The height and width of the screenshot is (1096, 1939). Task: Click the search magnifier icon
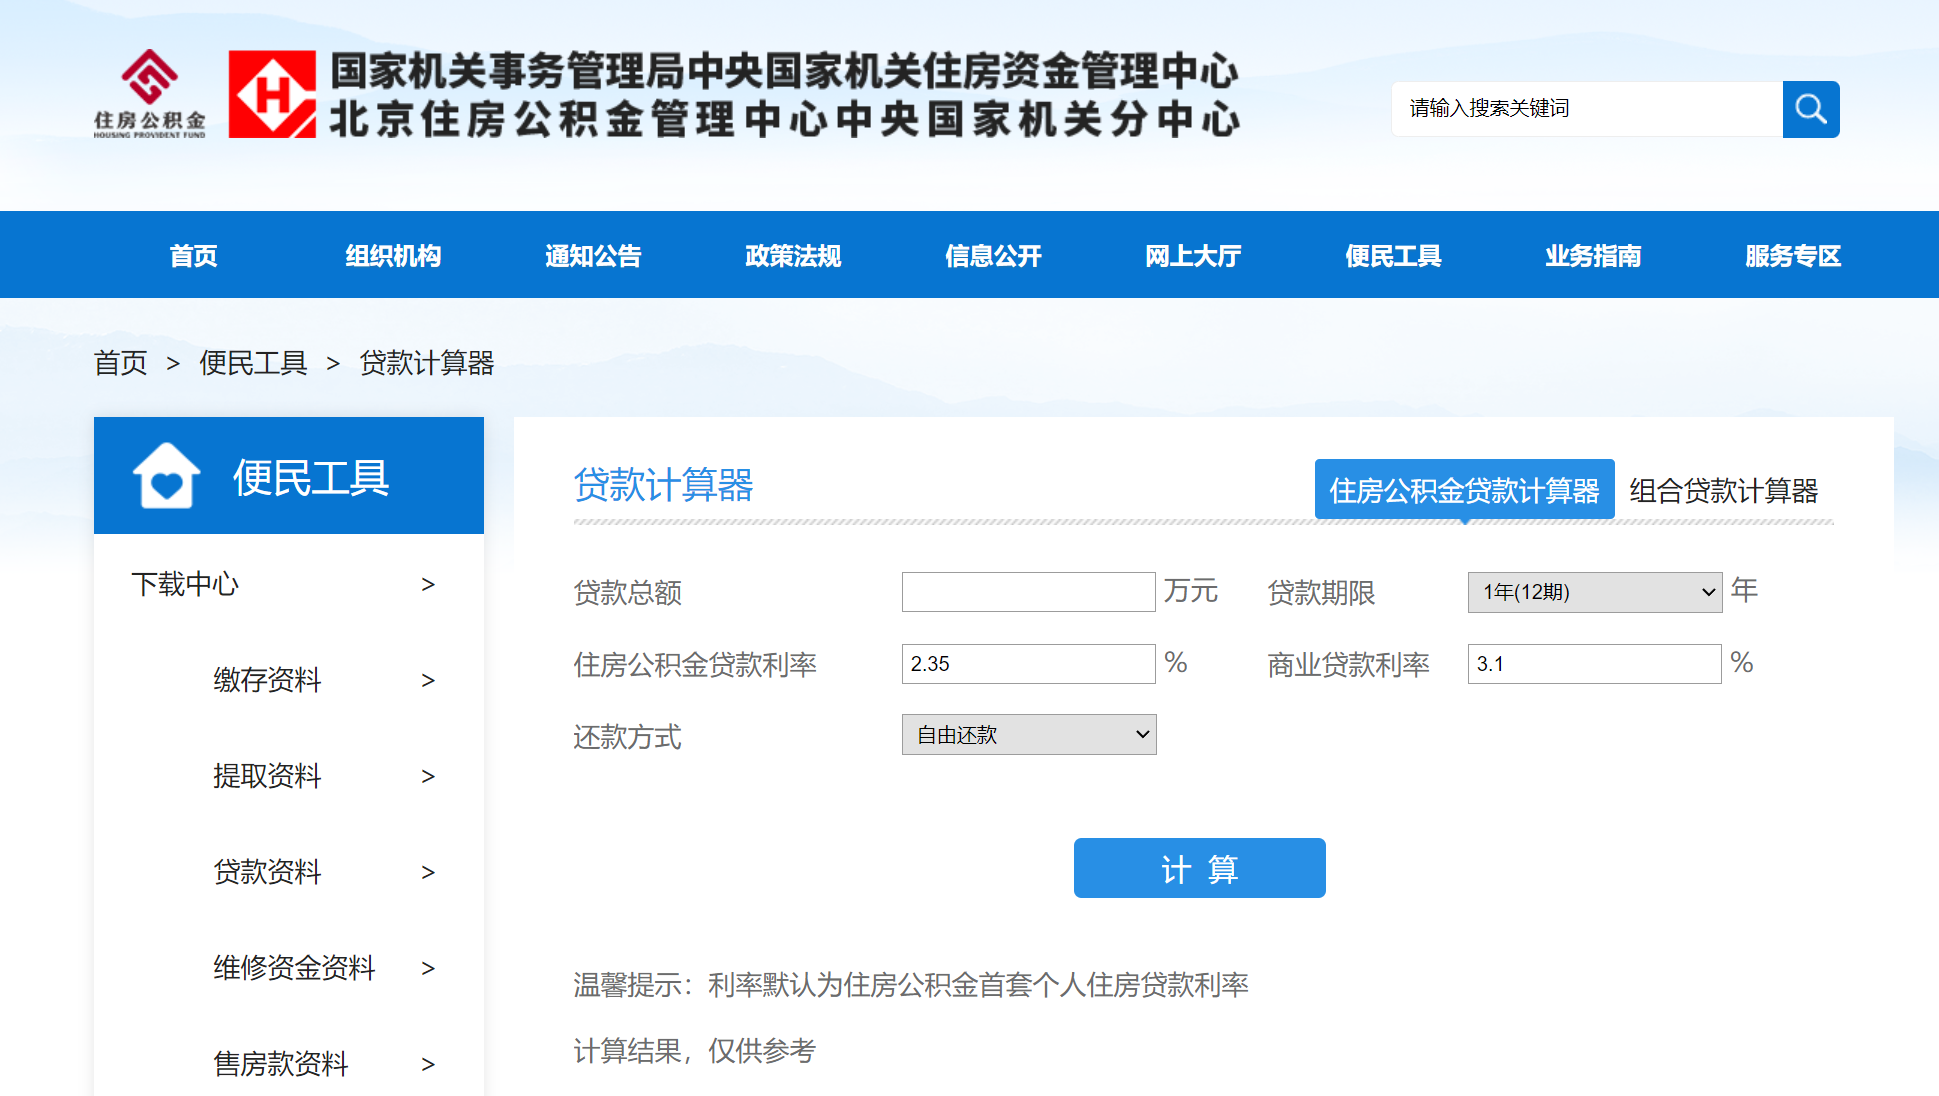click(1810, 109)
